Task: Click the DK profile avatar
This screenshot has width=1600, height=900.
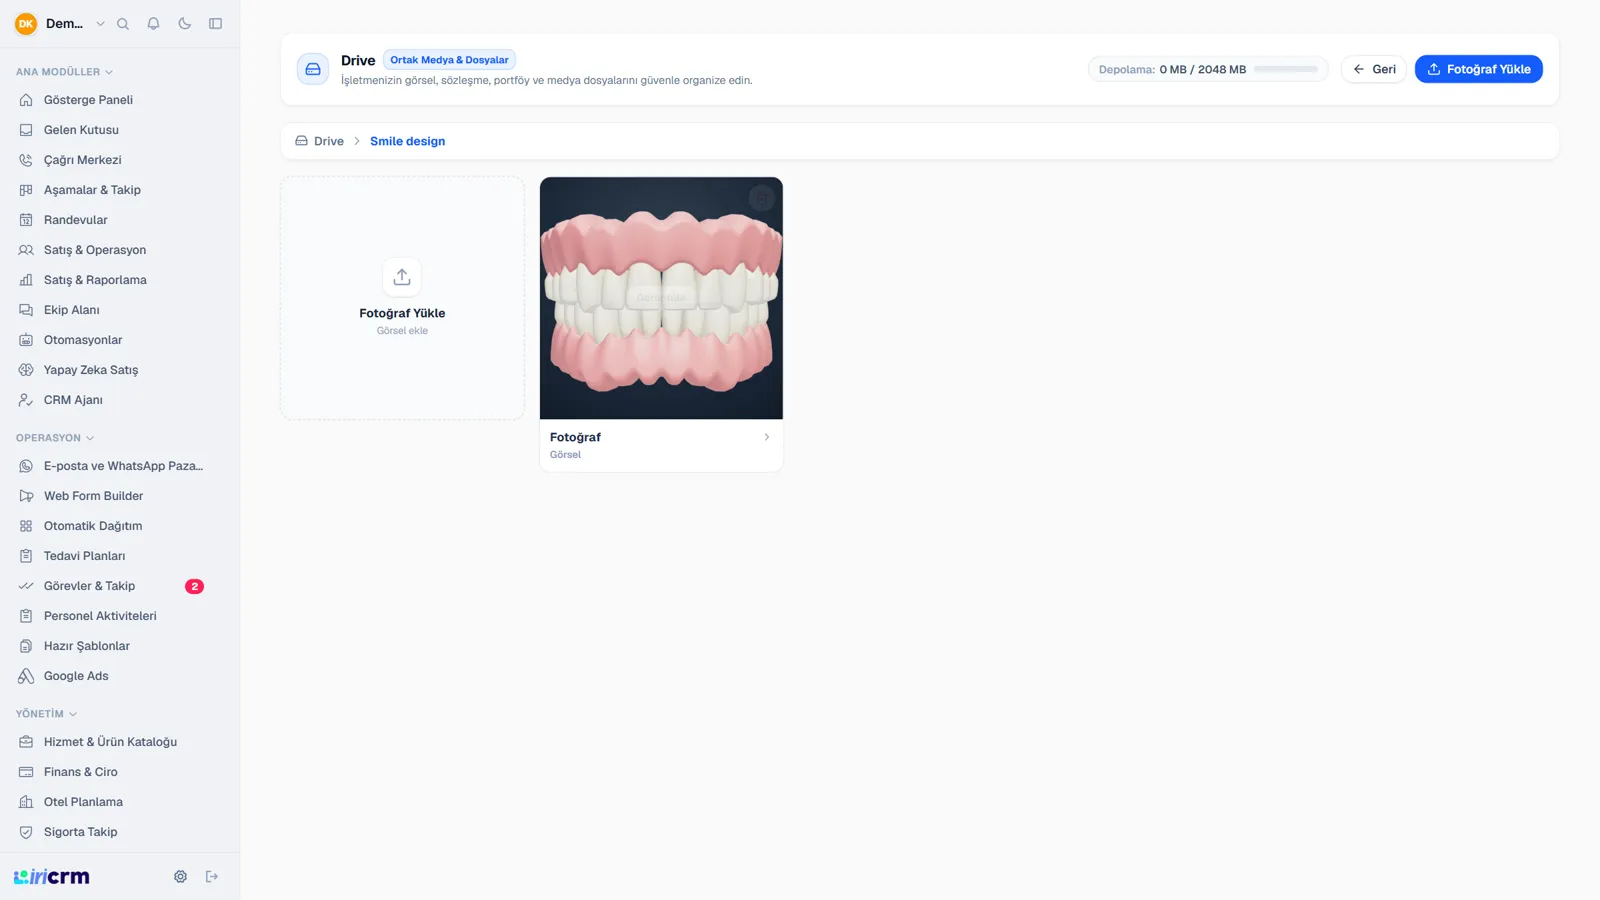Action: click(26, 24)
